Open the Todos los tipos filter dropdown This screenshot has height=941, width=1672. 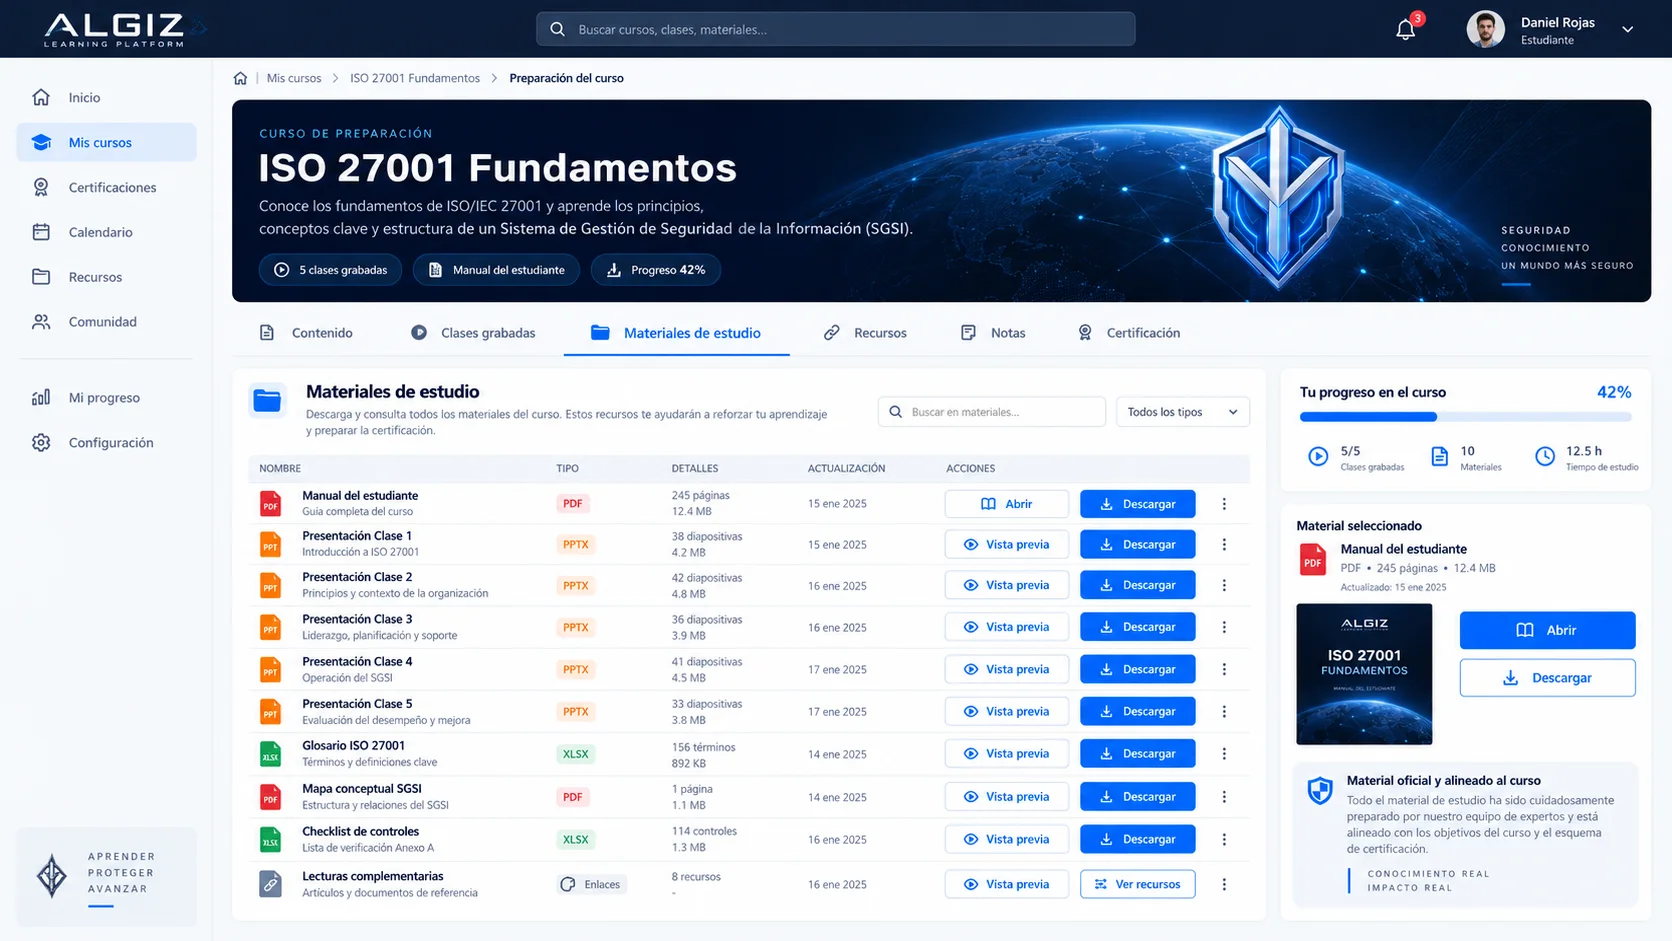[1183, 412]
